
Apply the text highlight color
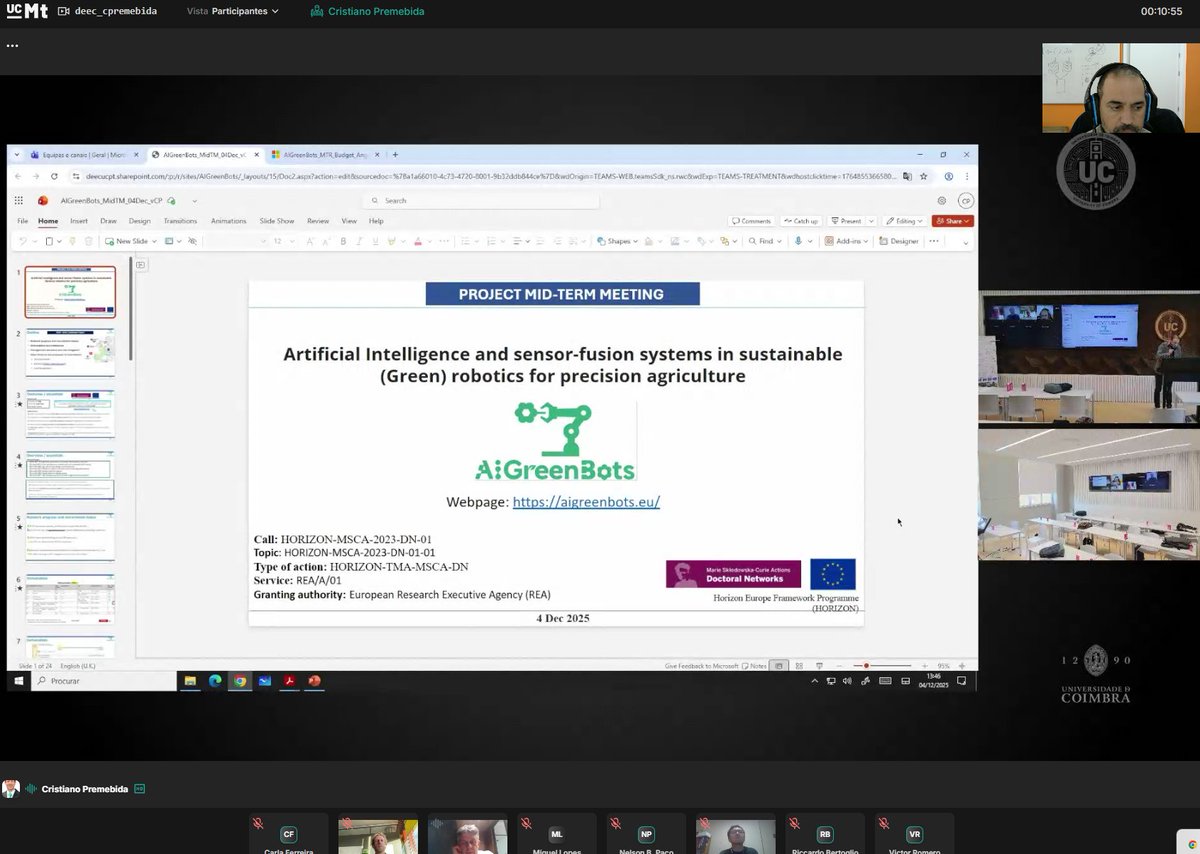[391, 241]
